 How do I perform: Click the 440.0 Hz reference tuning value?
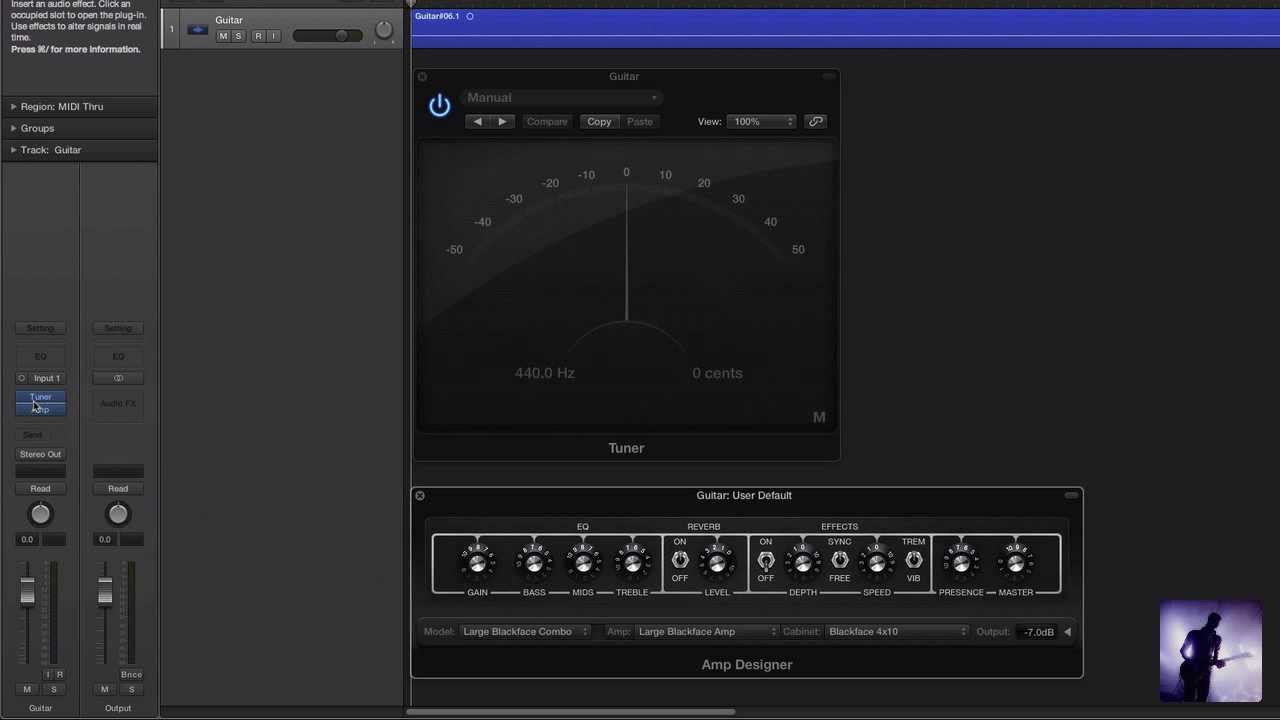(545, 373)
